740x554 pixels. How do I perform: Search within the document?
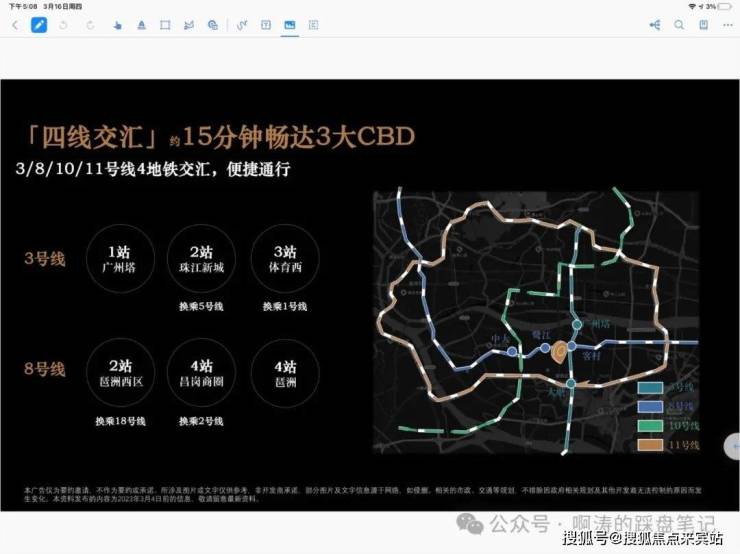click(678, 25)
